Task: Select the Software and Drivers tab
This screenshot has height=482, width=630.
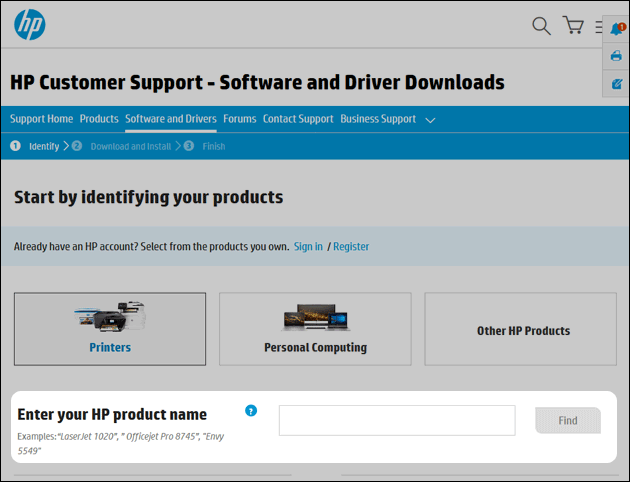Action: [171, 119]
